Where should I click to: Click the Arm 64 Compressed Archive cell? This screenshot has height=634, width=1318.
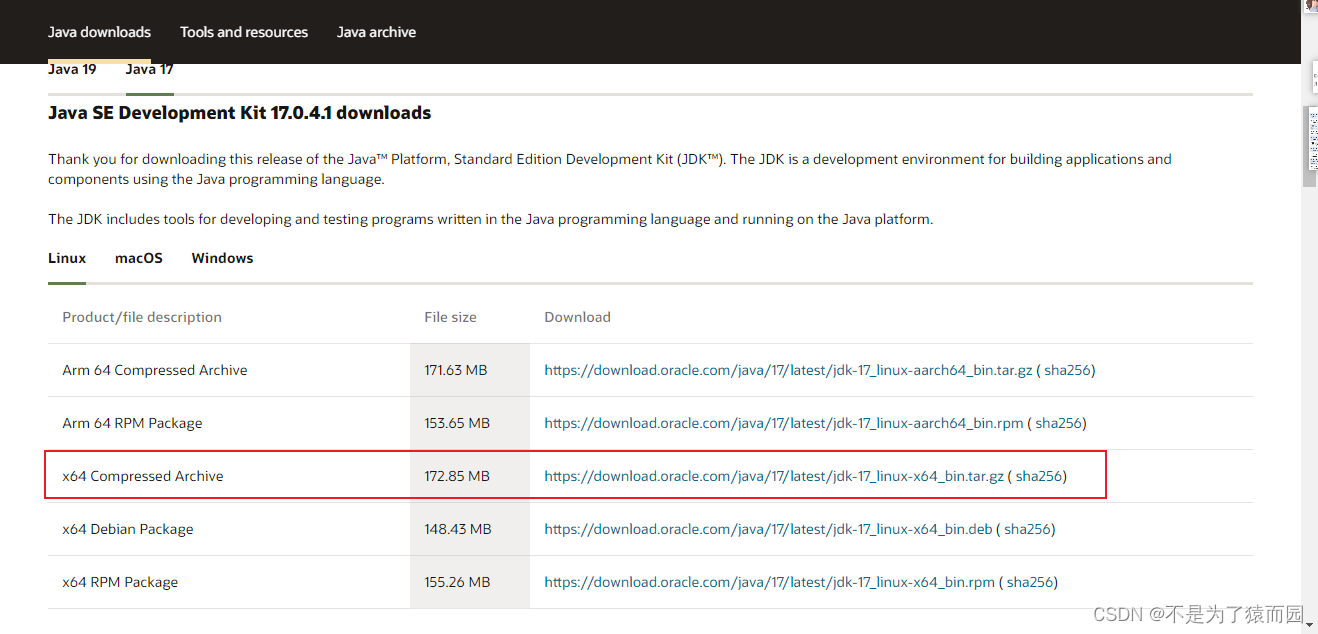coord(155,370)
